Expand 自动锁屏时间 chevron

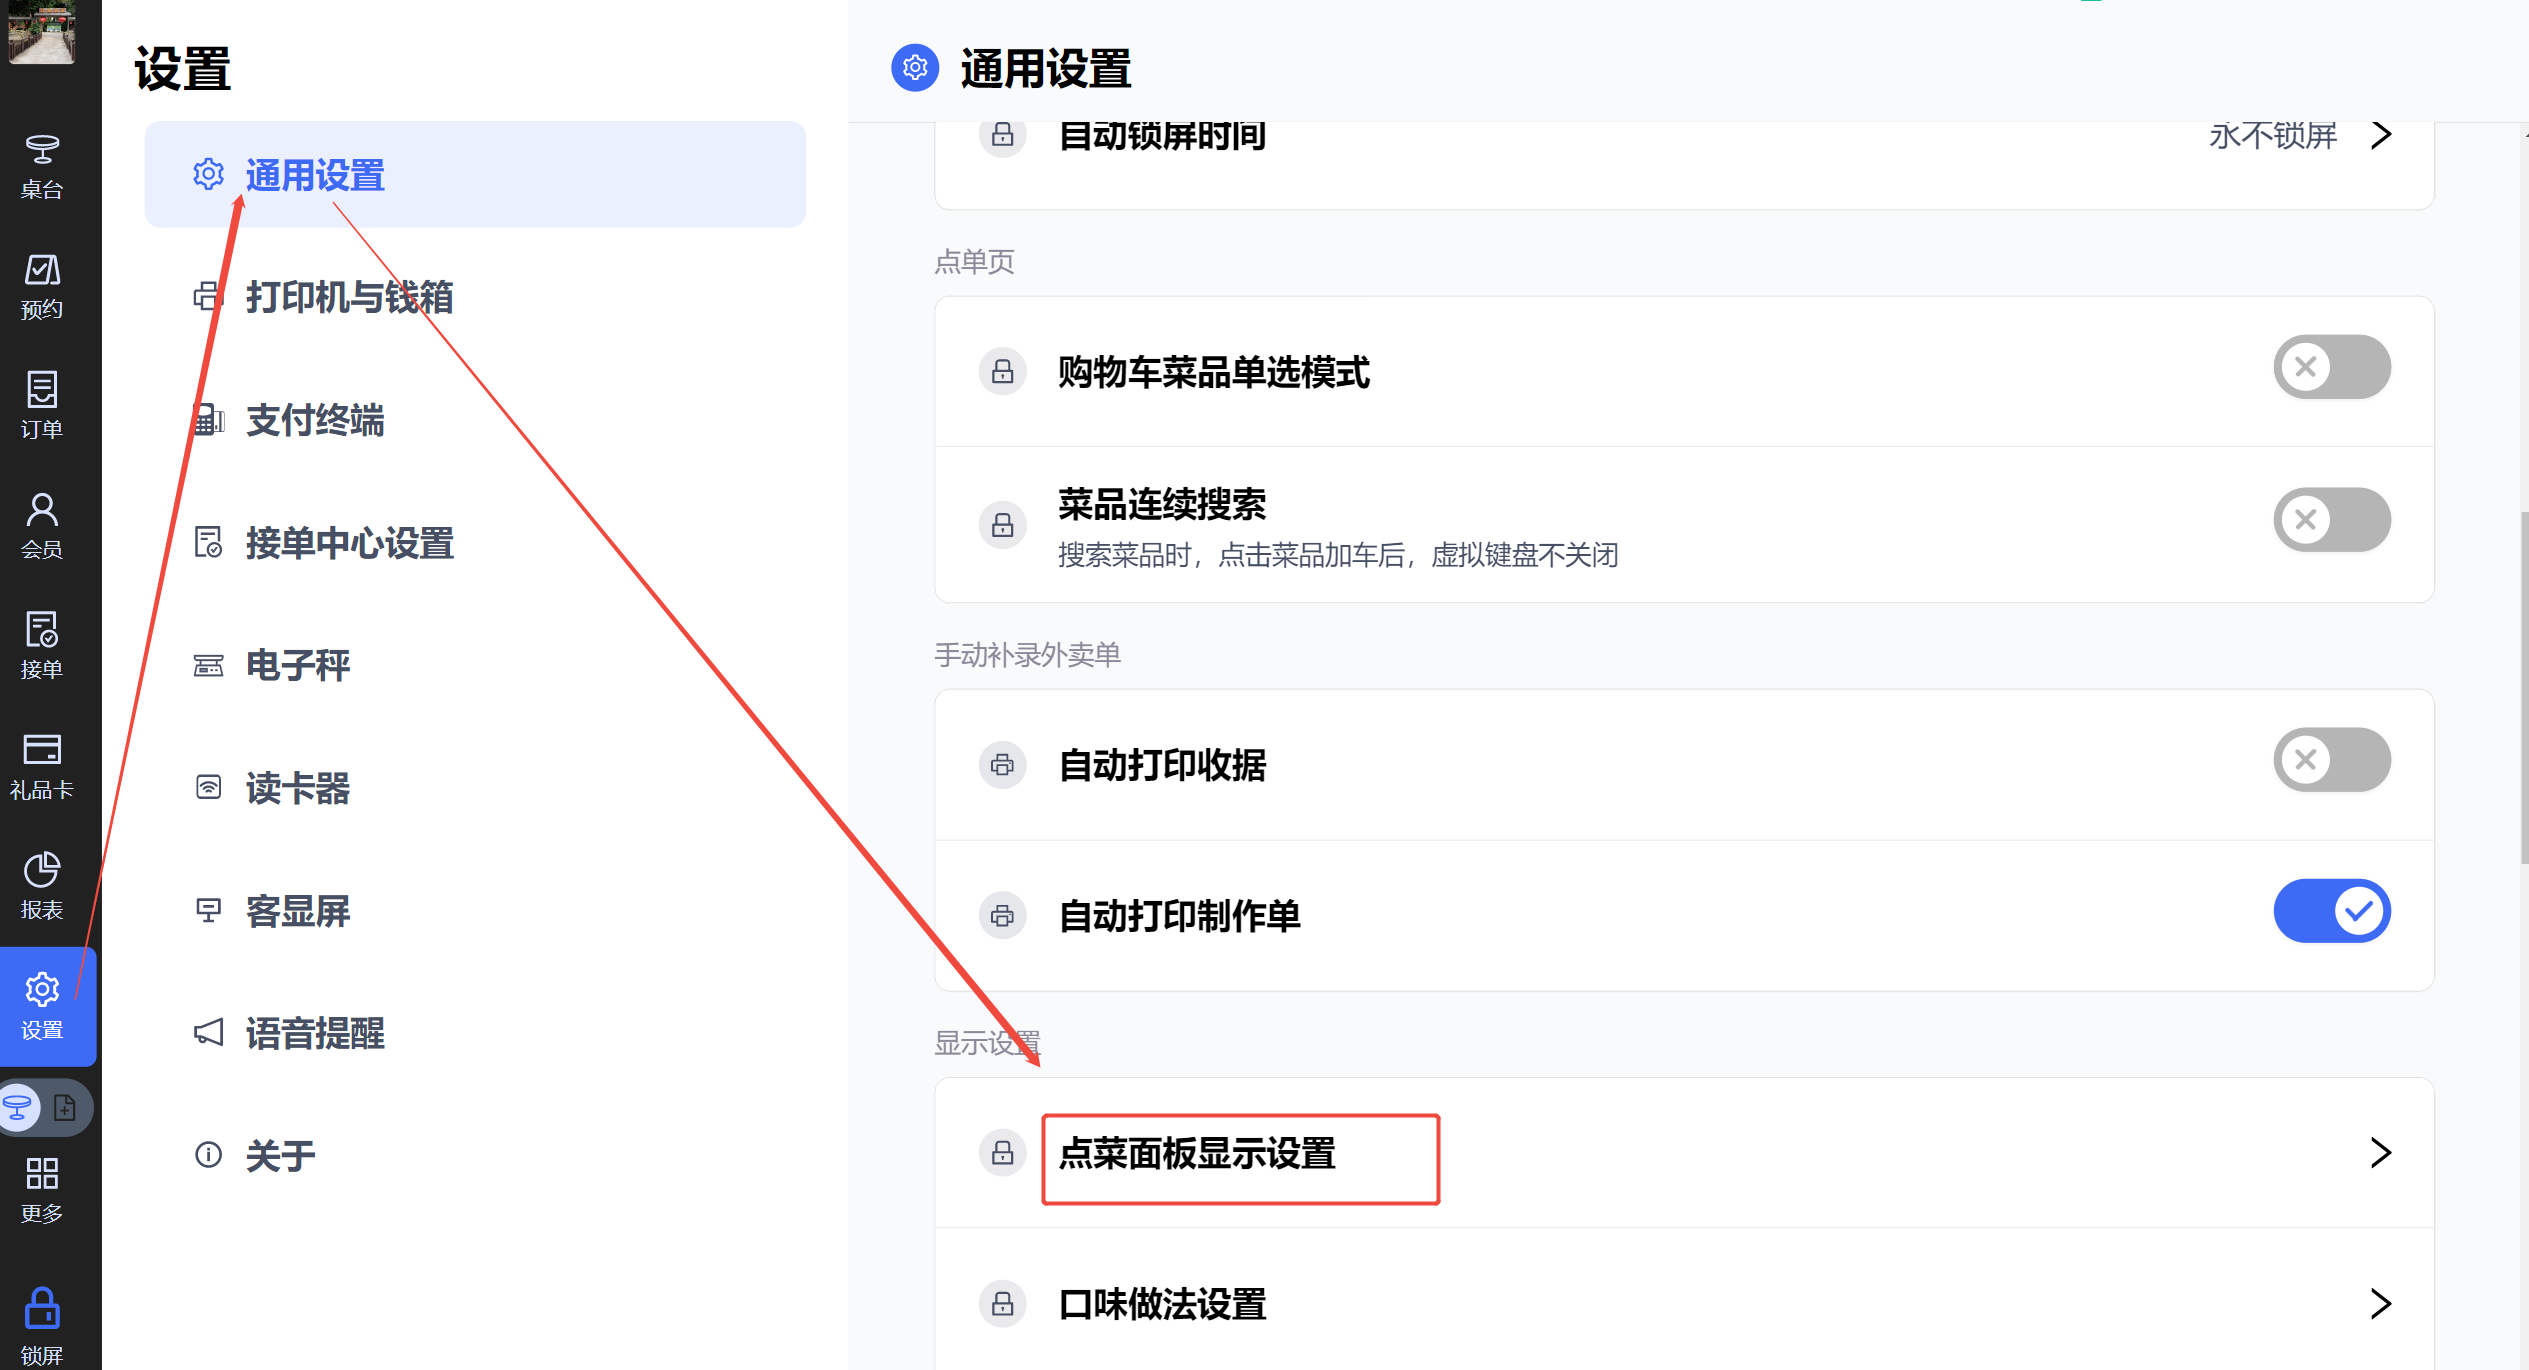(2382, 135)
